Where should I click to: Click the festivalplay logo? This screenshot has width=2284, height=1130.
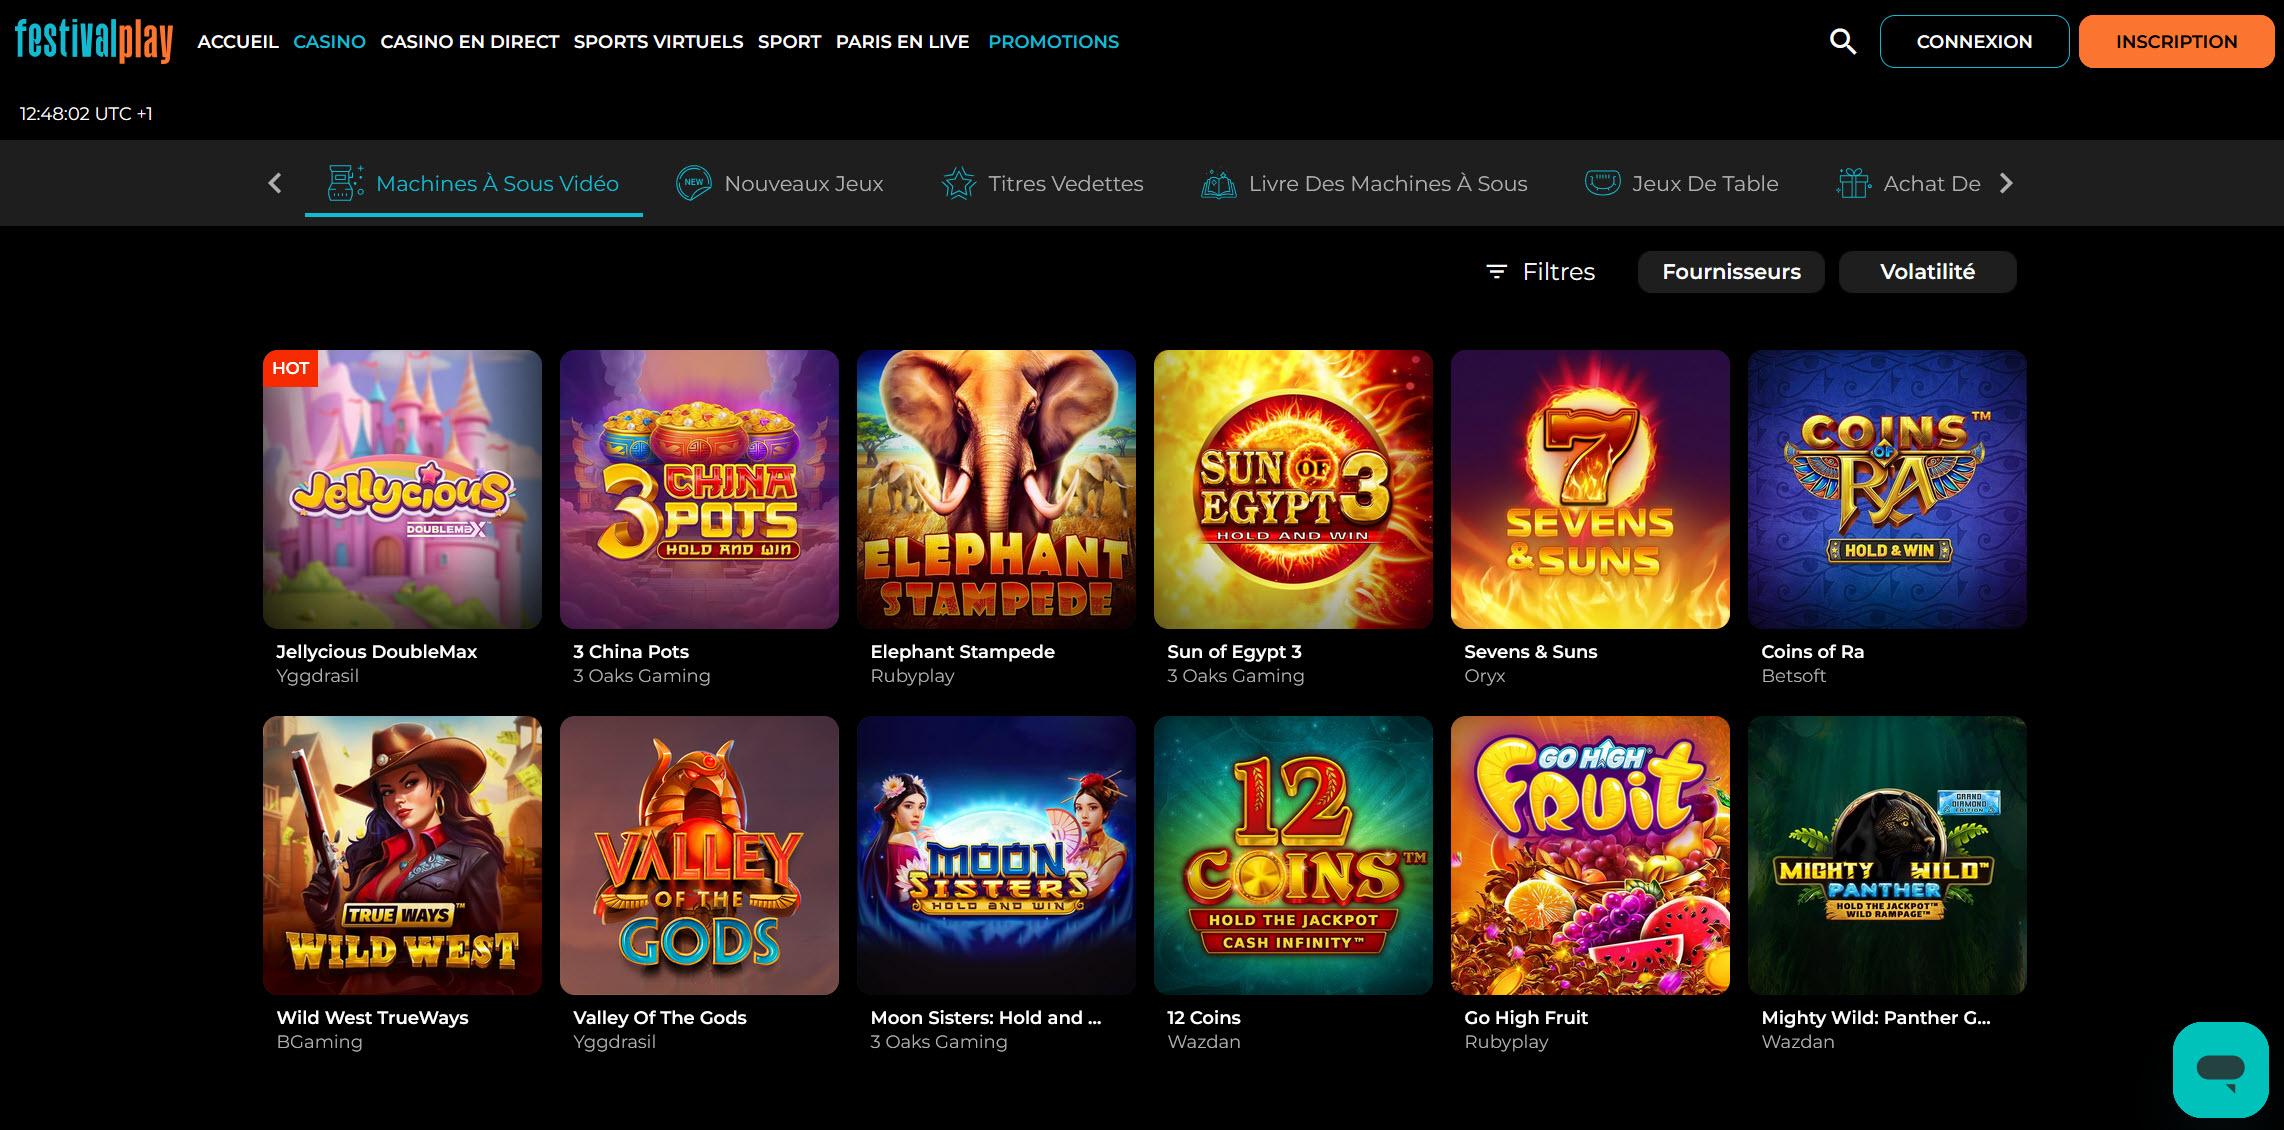[x=94, y=41]
